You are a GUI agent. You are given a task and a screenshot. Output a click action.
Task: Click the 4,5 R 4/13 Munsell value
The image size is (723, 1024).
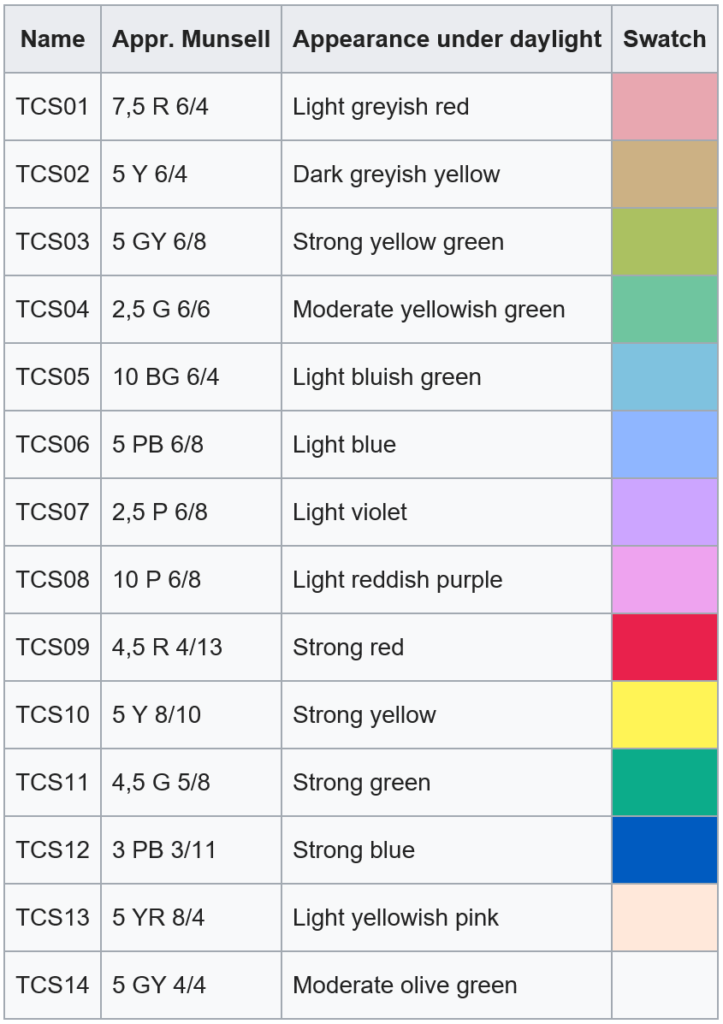click(x=167, y=647)
